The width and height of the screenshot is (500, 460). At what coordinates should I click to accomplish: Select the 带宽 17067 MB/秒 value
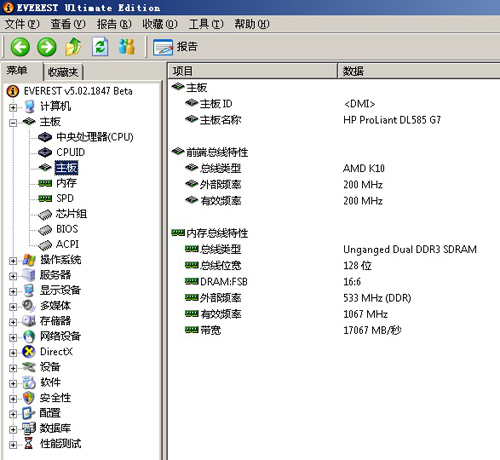pos(373,330)
